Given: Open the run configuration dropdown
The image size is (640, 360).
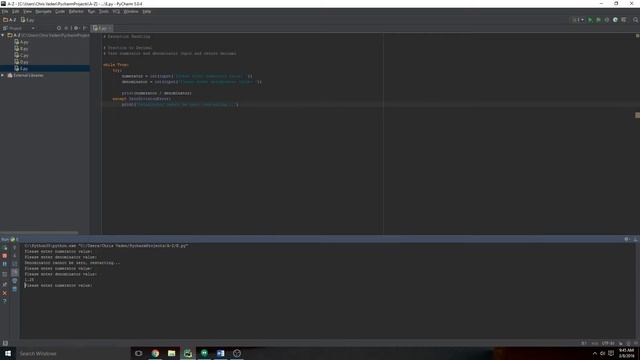Looking at the screenshot, I should click(578, 20).
